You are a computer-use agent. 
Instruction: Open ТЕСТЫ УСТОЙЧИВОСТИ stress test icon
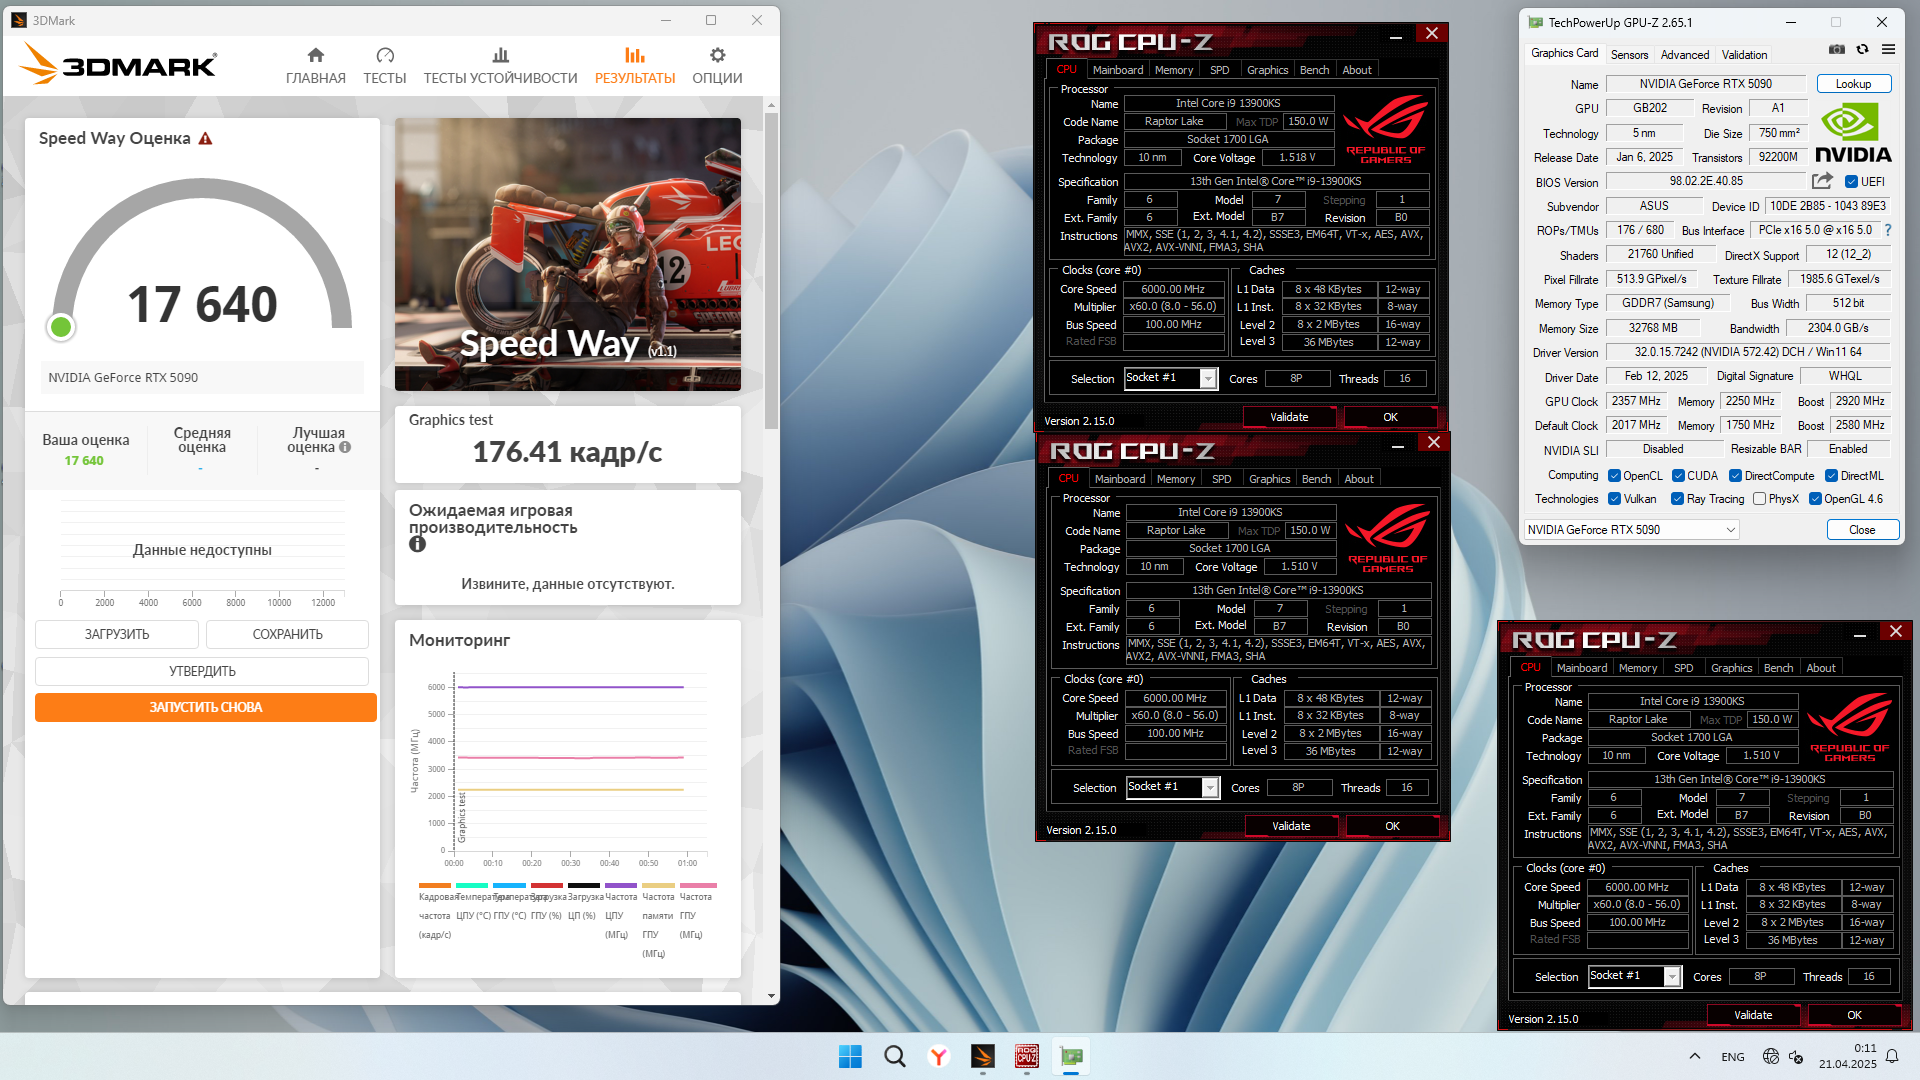tap(501, 55)
